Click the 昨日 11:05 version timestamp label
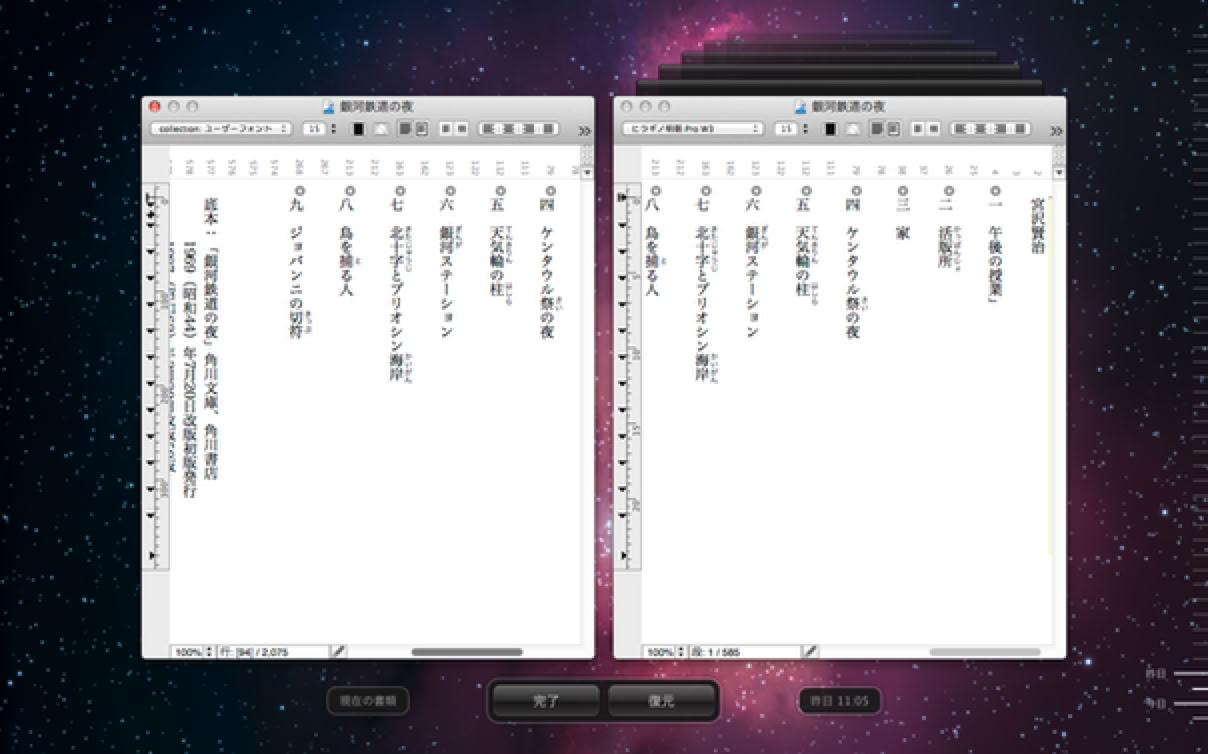The height and width of the screenshot is (754, 1208). click(x=839, y=701)
